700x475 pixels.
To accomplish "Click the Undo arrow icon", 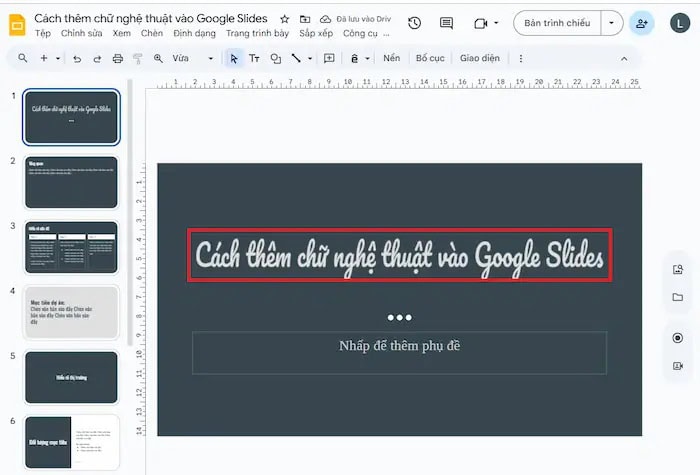I will click(x=78, y=58).
